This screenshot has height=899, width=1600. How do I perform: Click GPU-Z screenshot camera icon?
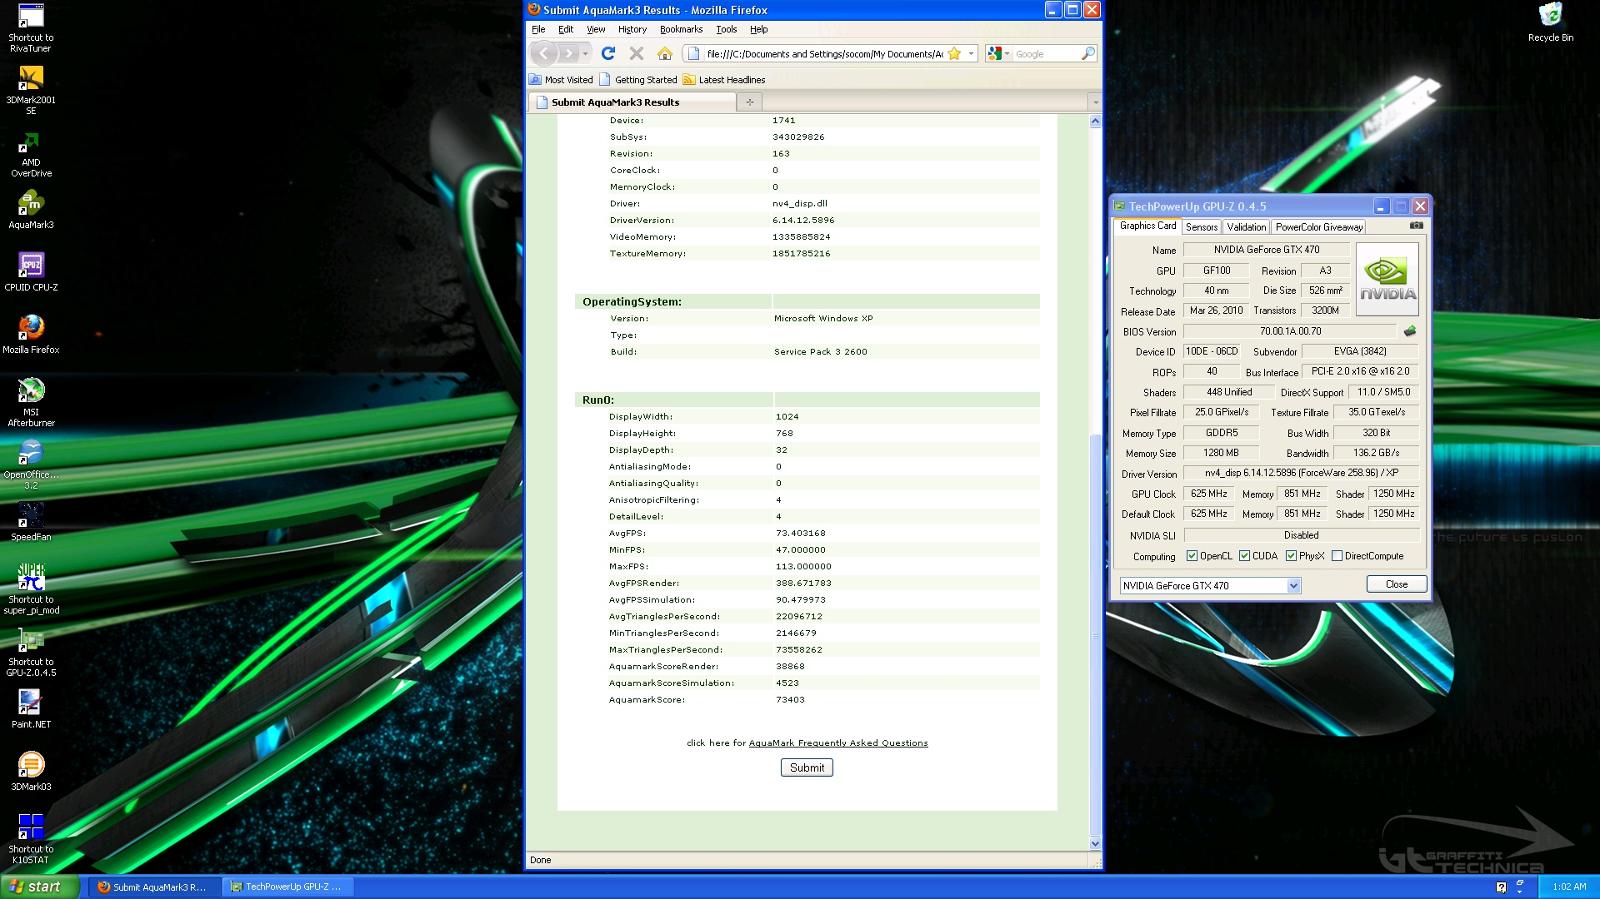(x=1416, y=226)
